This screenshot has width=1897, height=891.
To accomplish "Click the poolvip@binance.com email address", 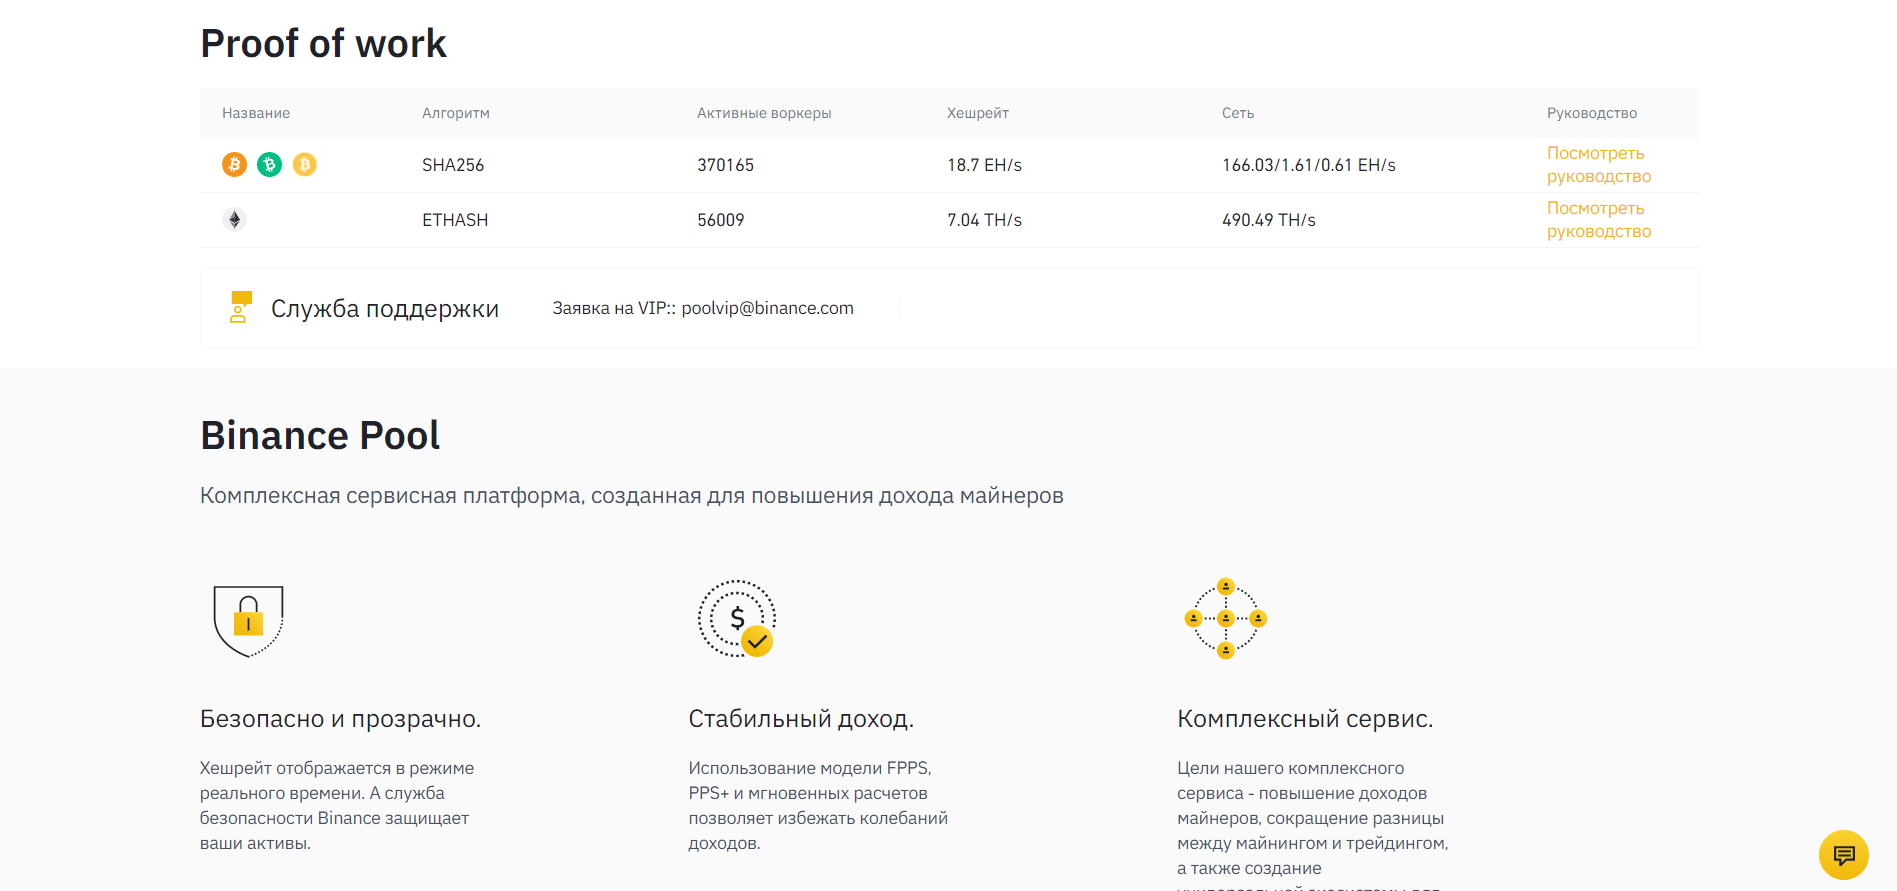I will [767, 308].
